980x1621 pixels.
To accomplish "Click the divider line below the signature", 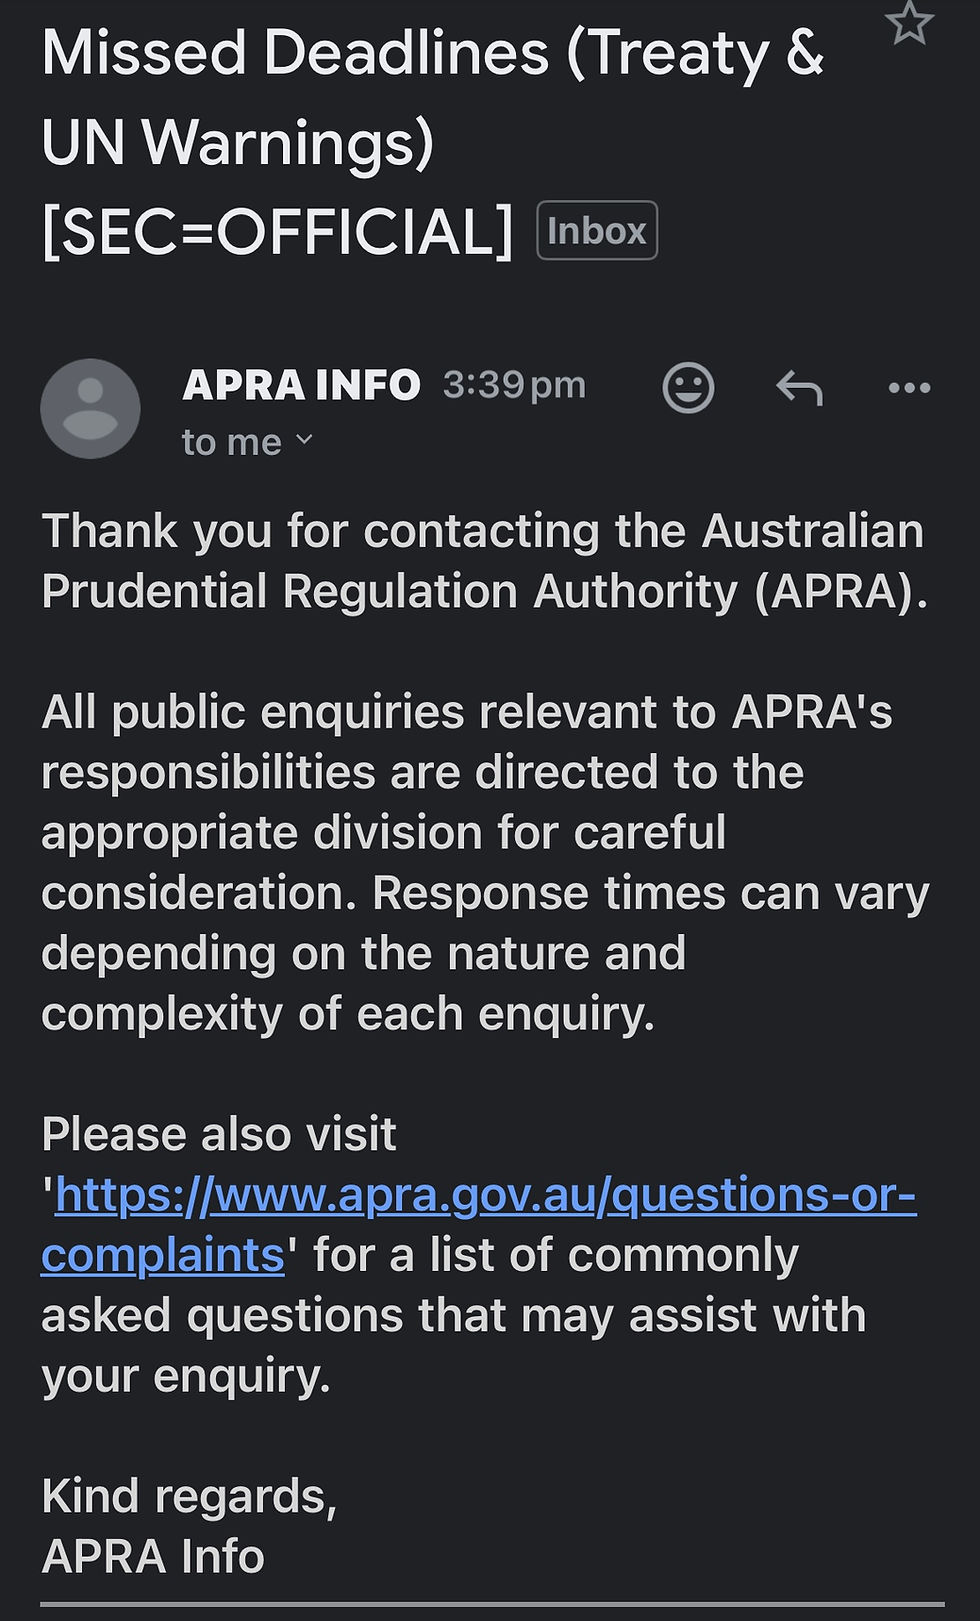I will 492,1606.
